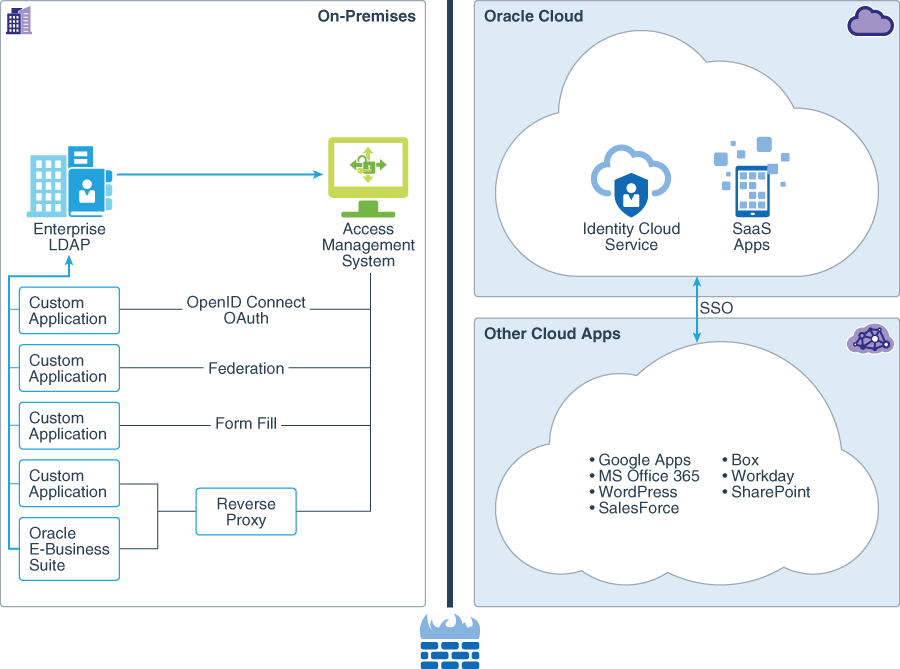This screenshot has height=669, width=900.
Task: Click the purple cloud icon in Oracle Cloud header
Action: (x=869, y=20)
